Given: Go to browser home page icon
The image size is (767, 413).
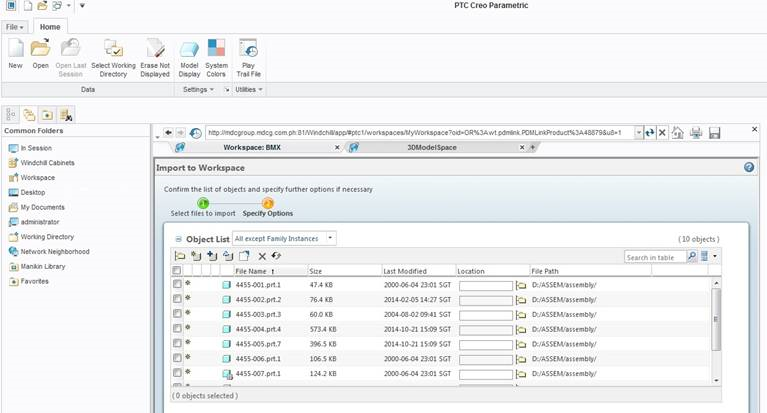Looking at the screenshot, I should pyautogui.click(x=677, y=133).
